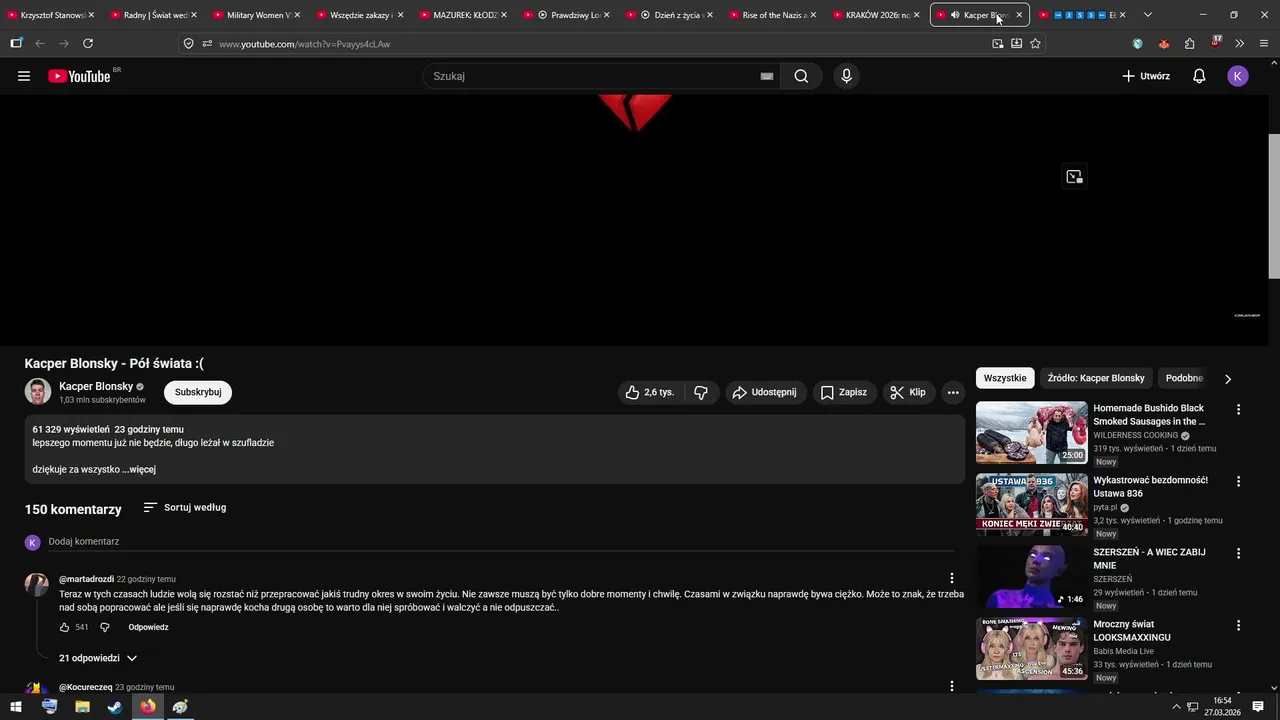This screenshot has width=1280, height=720.
Task: Open options for Wykastrować bezdomność video
Action: coord(1238,482)
